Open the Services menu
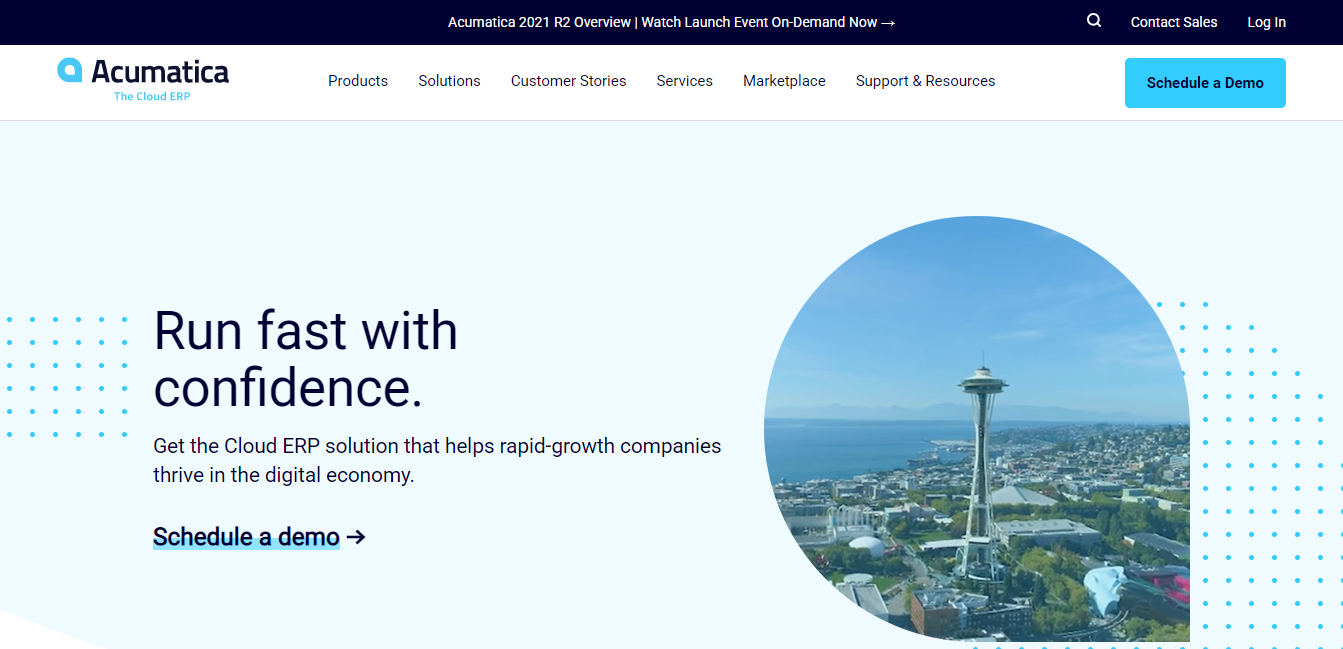This screenshot has width=1343, height=649. tap(684, 81)
